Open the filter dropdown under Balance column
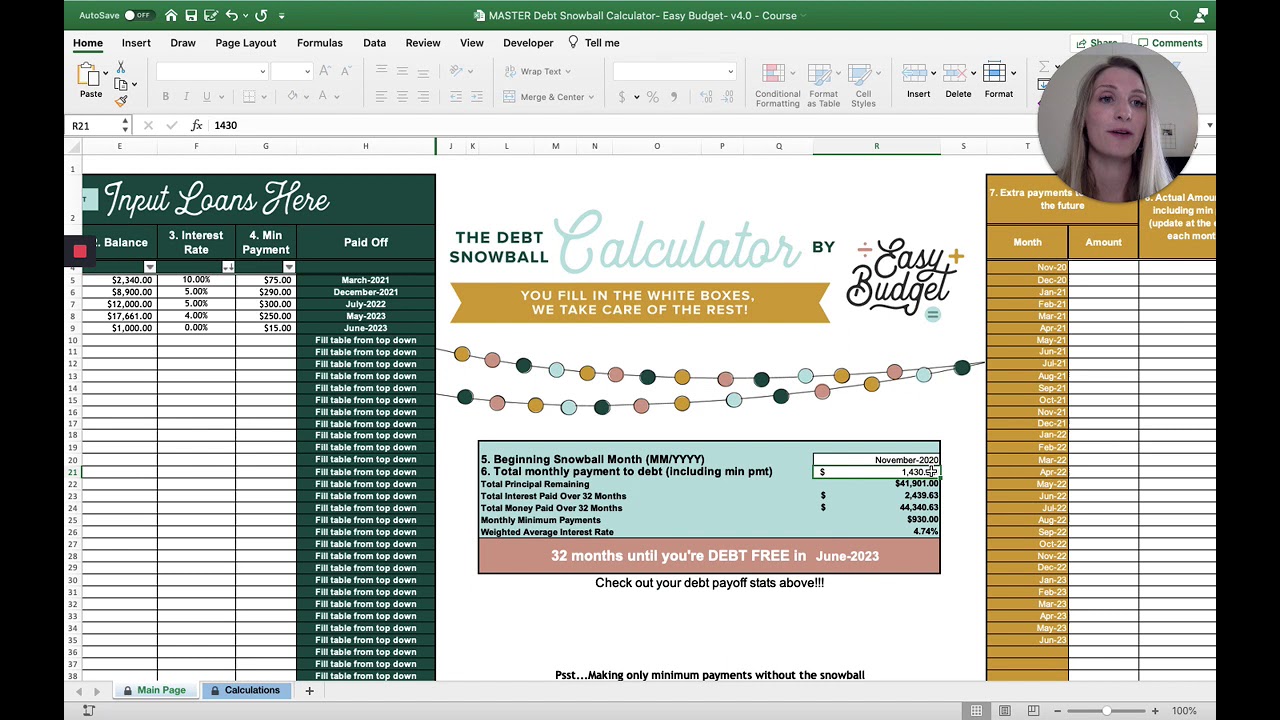The image size is (1280, 720). [x=149, y=267]
